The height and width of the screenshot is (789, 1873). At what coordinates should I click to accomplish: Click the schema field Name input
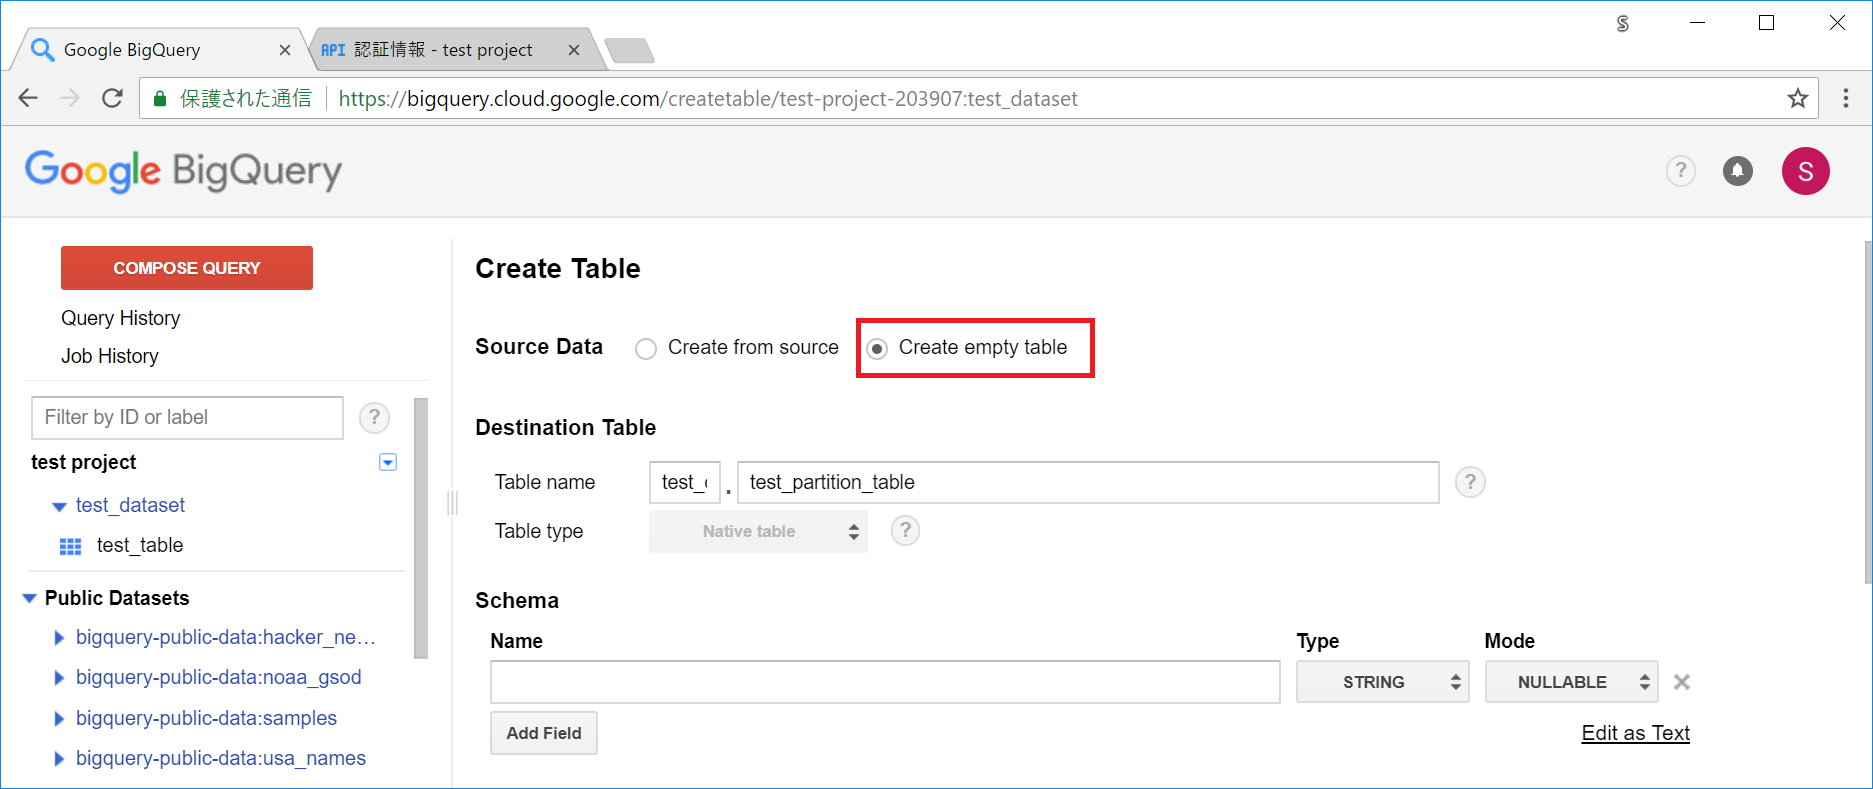tap(885, 682)
